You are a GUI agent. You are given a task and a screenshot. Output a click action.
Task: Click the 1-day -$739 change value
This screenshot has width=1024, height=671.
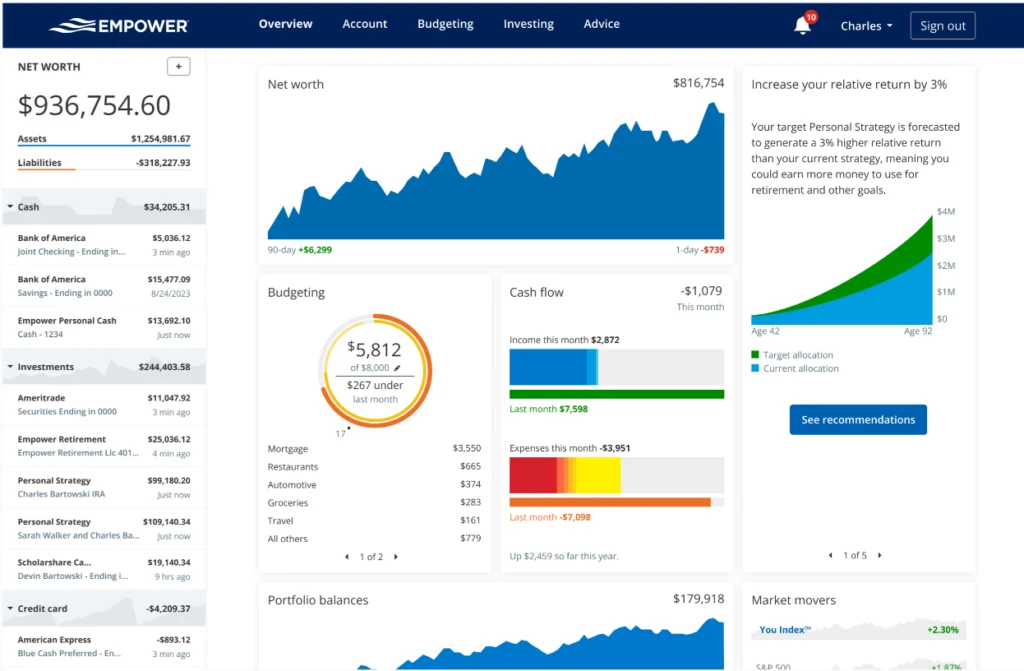click(712, 250)
